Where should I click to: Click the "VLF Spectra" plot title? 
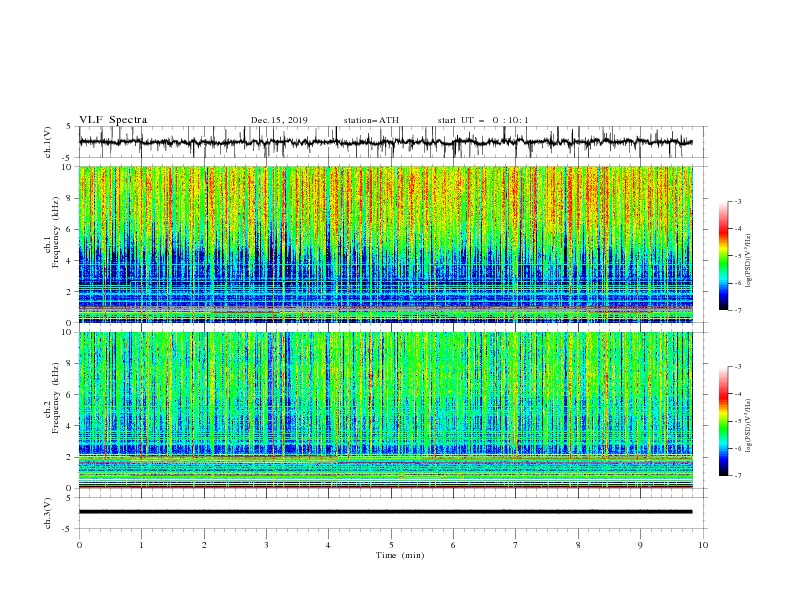113,120
